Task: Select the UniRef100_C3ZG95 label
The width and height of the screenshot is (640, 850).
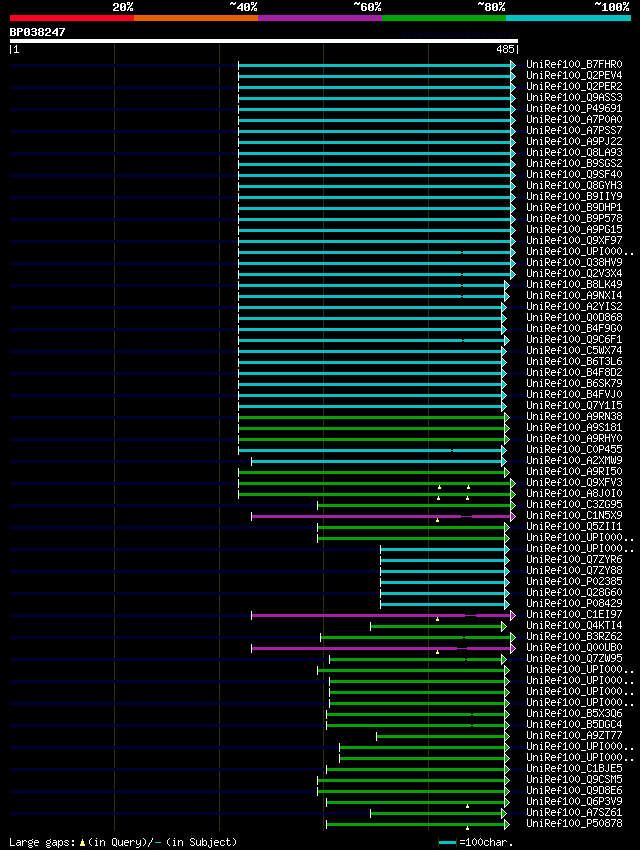Action: pos(574,504)
